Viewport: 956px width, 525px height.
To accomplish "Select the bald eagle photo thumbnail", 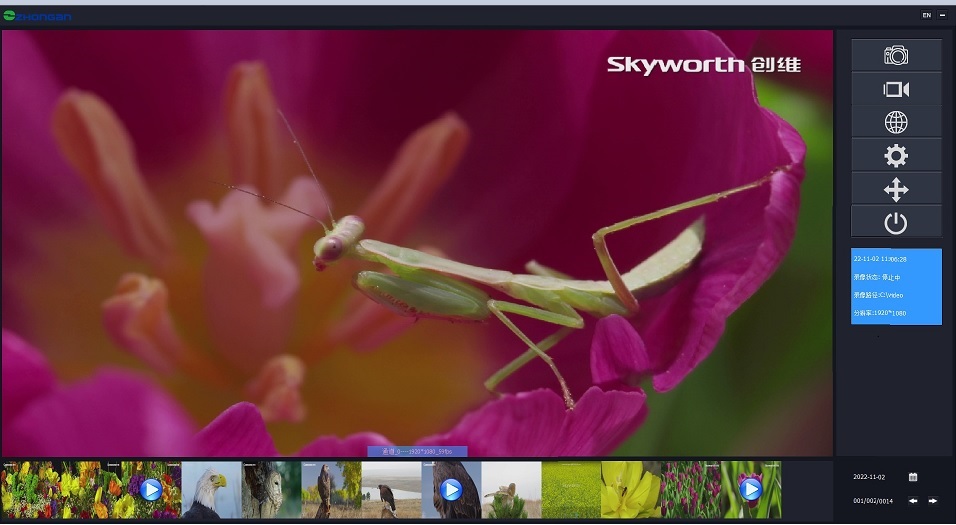I will (x=211, y=490).
